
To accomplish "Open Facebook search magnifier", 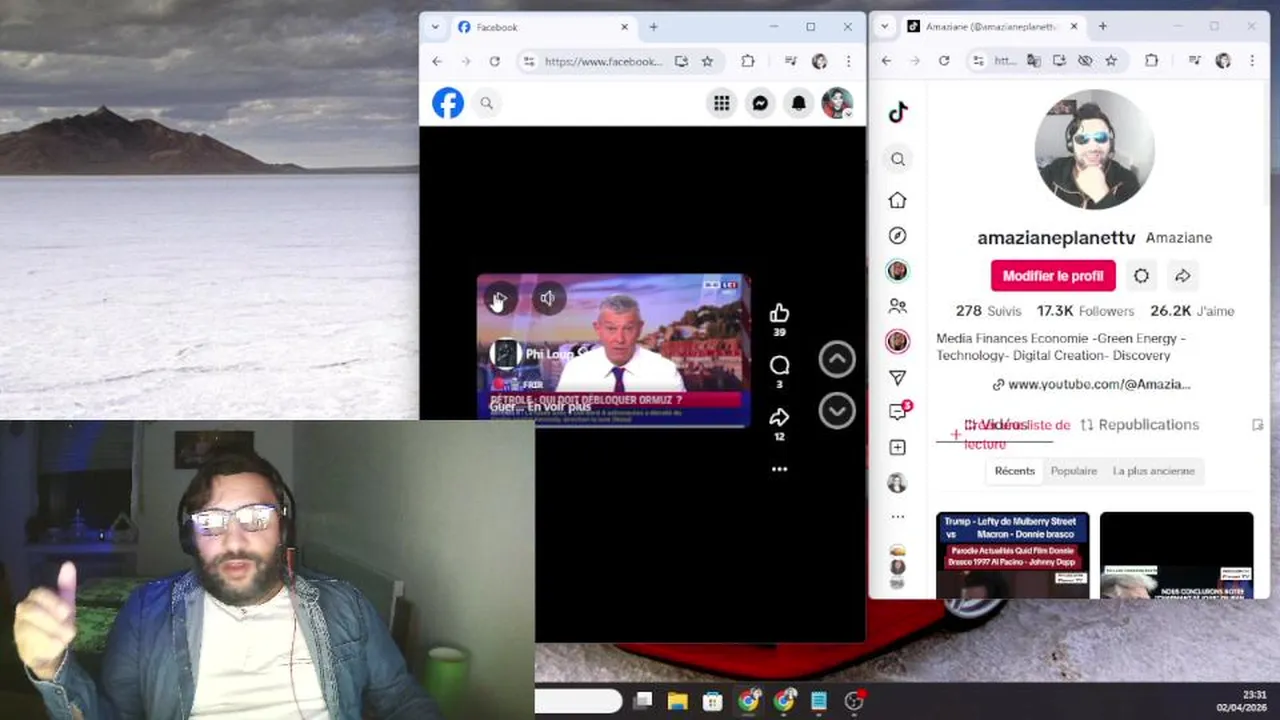I will [x=486, y=103].
